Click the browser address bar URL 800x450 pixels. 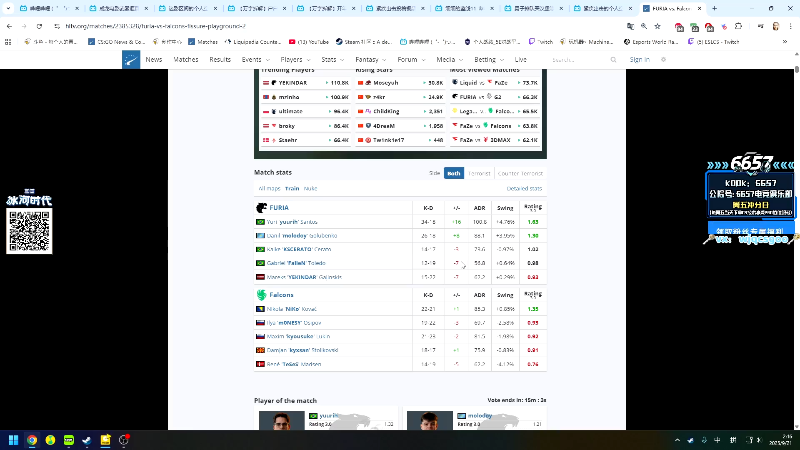(156, 26)
